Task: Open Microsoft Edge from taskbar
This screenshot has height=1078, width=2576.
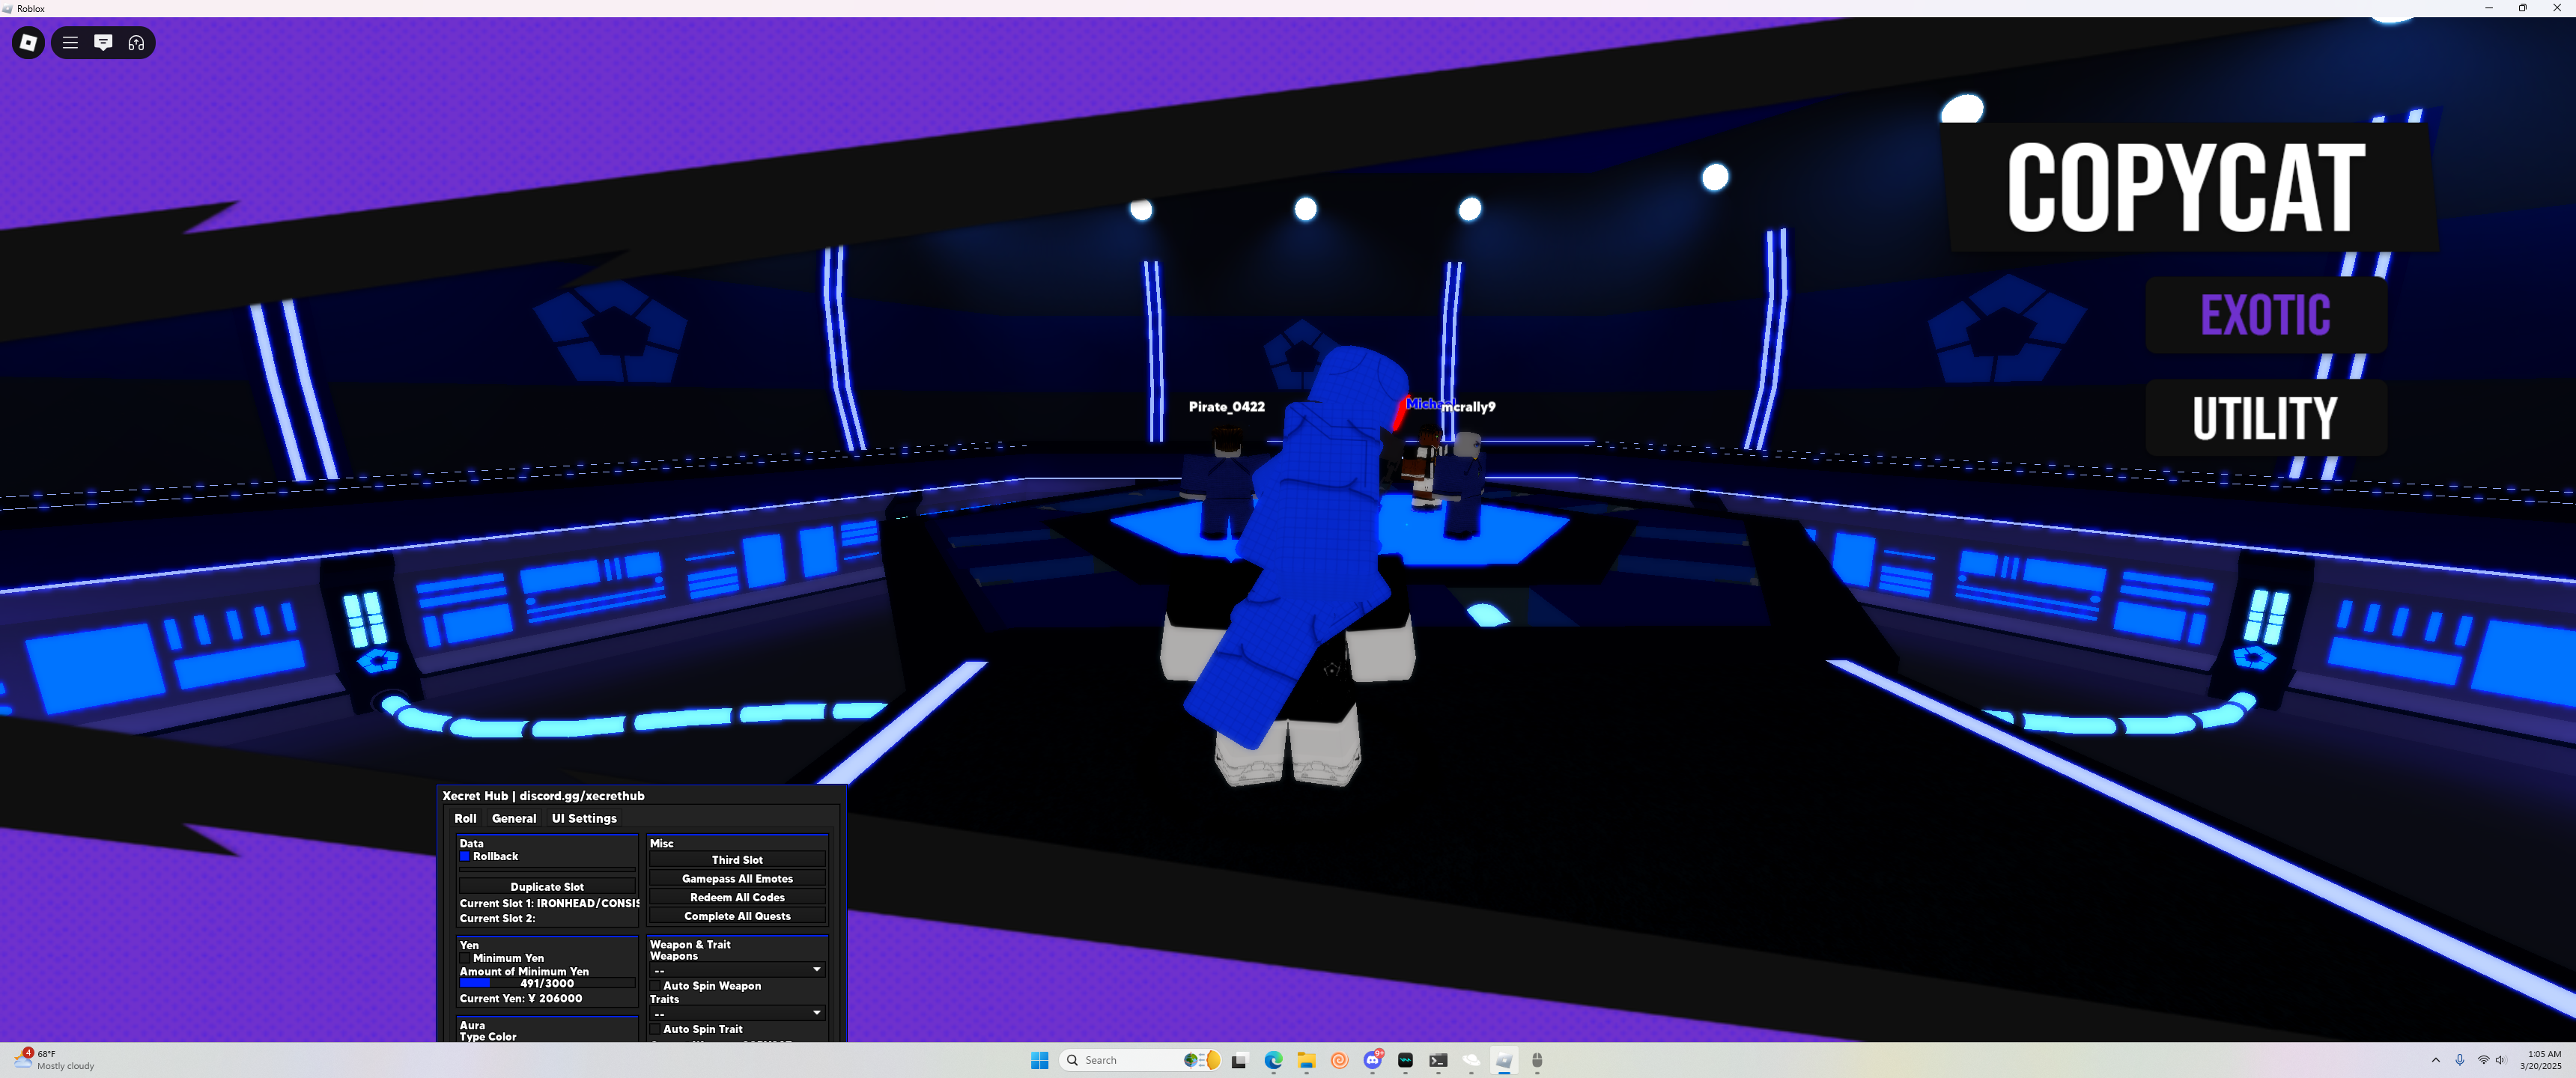Action: click(x=1273, y=1060)
